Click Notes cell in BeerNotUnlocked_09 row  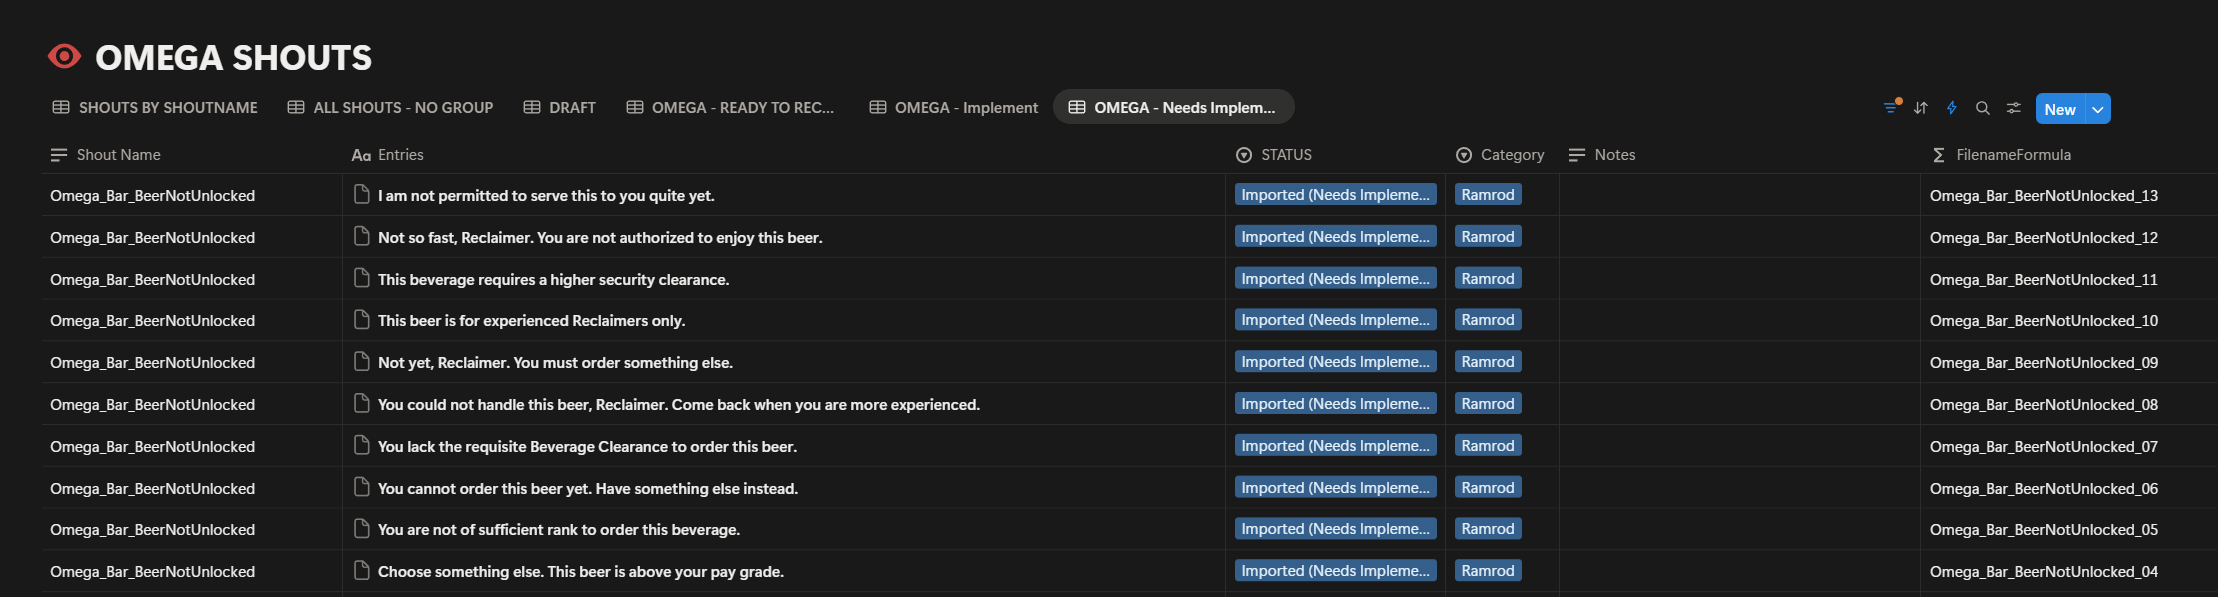click(x=1739, y=362)
